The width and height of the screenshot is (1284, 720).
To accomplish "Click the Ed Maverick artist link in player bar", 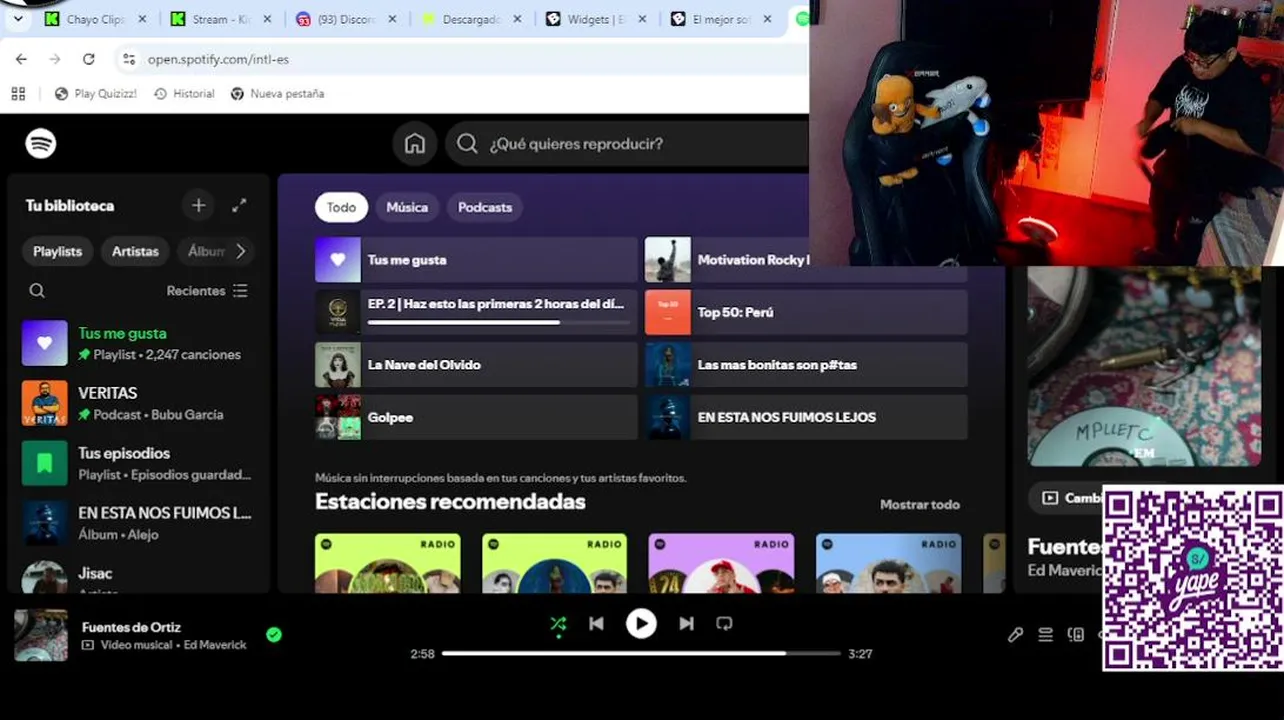I will tap(215, 645).
